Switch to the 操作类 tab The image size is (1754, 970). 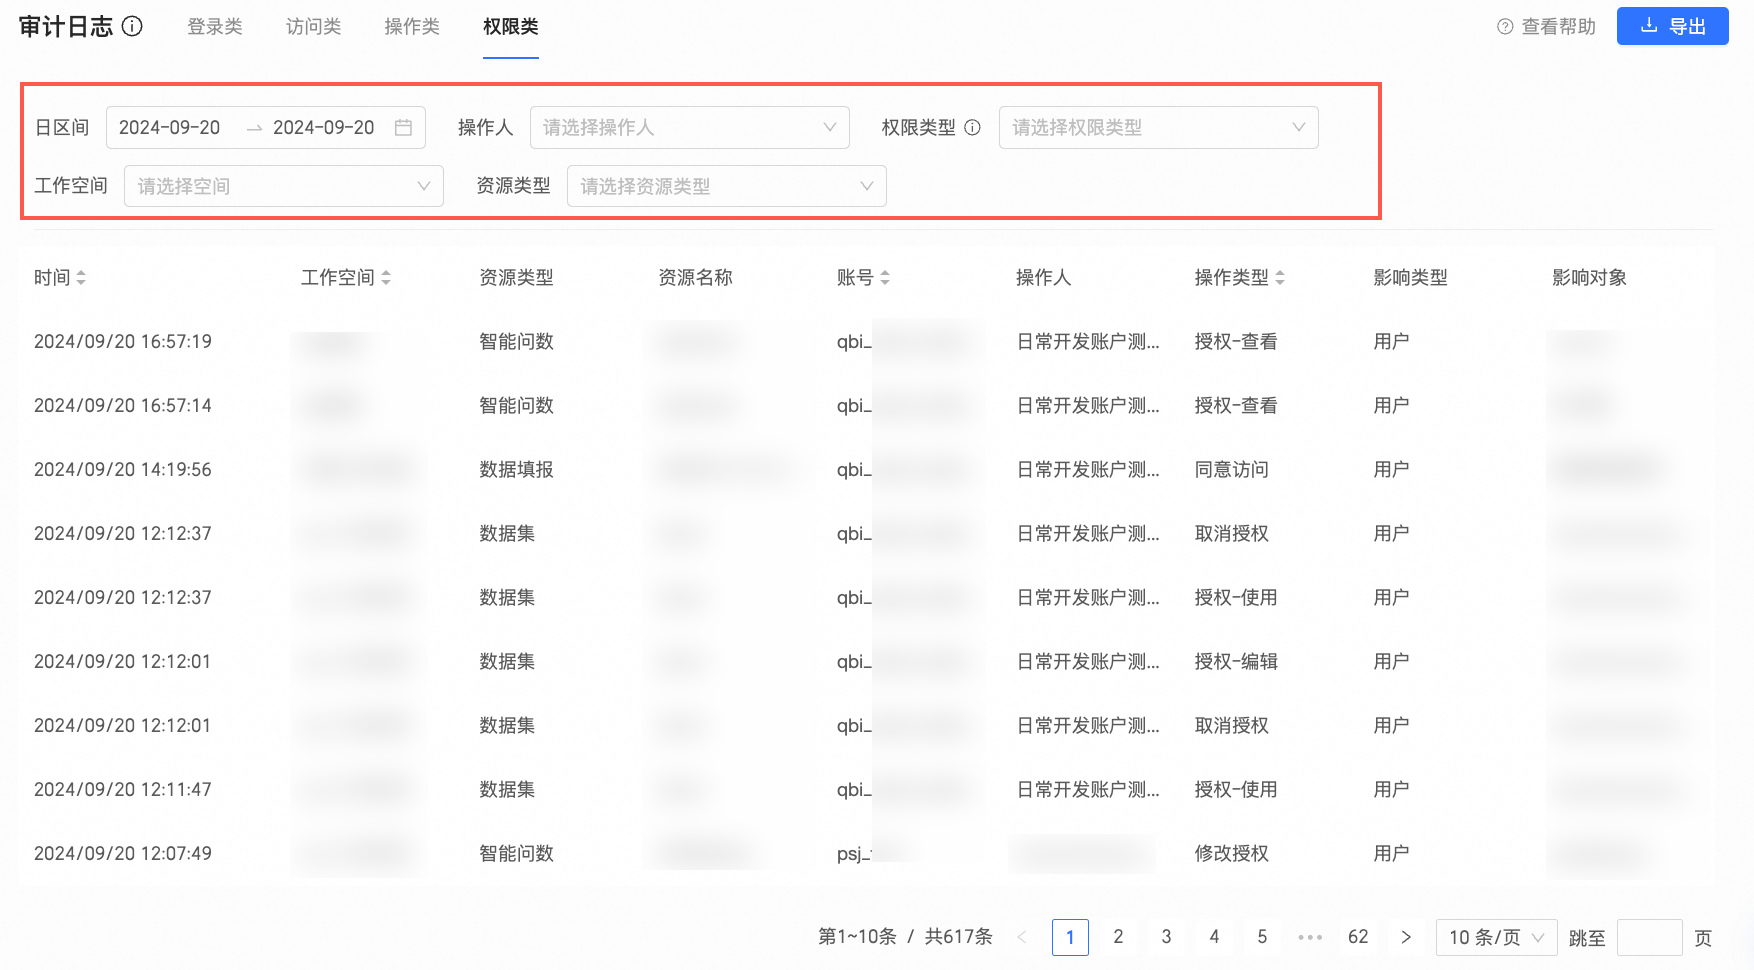point(412,27)
